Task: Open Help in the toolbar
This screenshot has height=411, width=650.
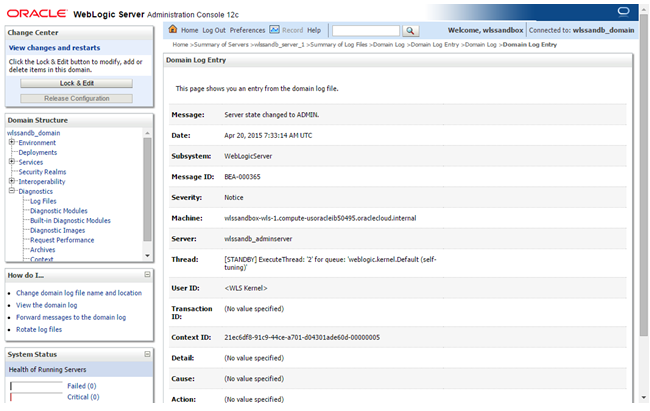Action: (314, 30)
